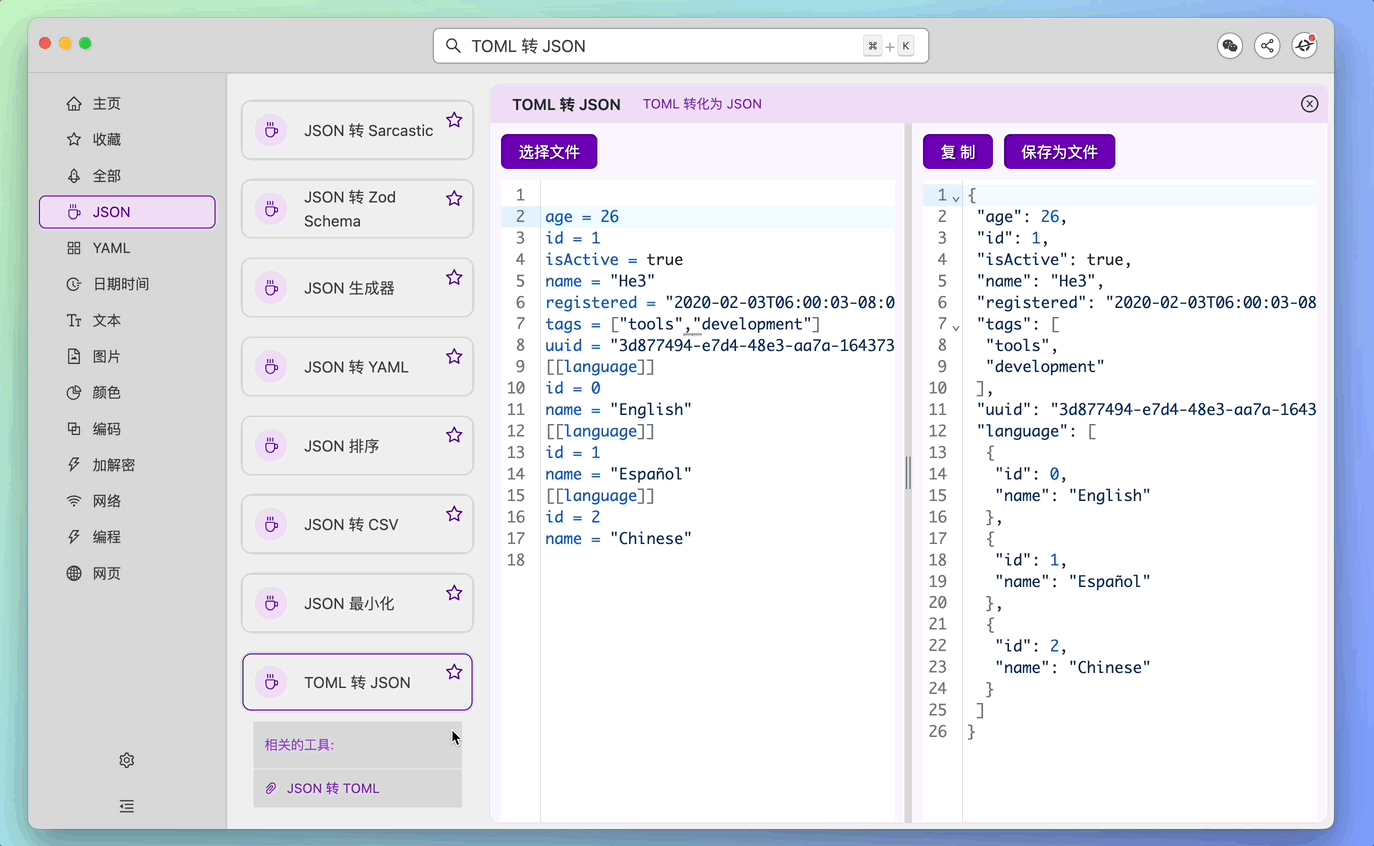Open the WeChat icon in title bar
Image resolution: width=1374 pixels, height=846 pixels.
click(x=1230, y=46)
